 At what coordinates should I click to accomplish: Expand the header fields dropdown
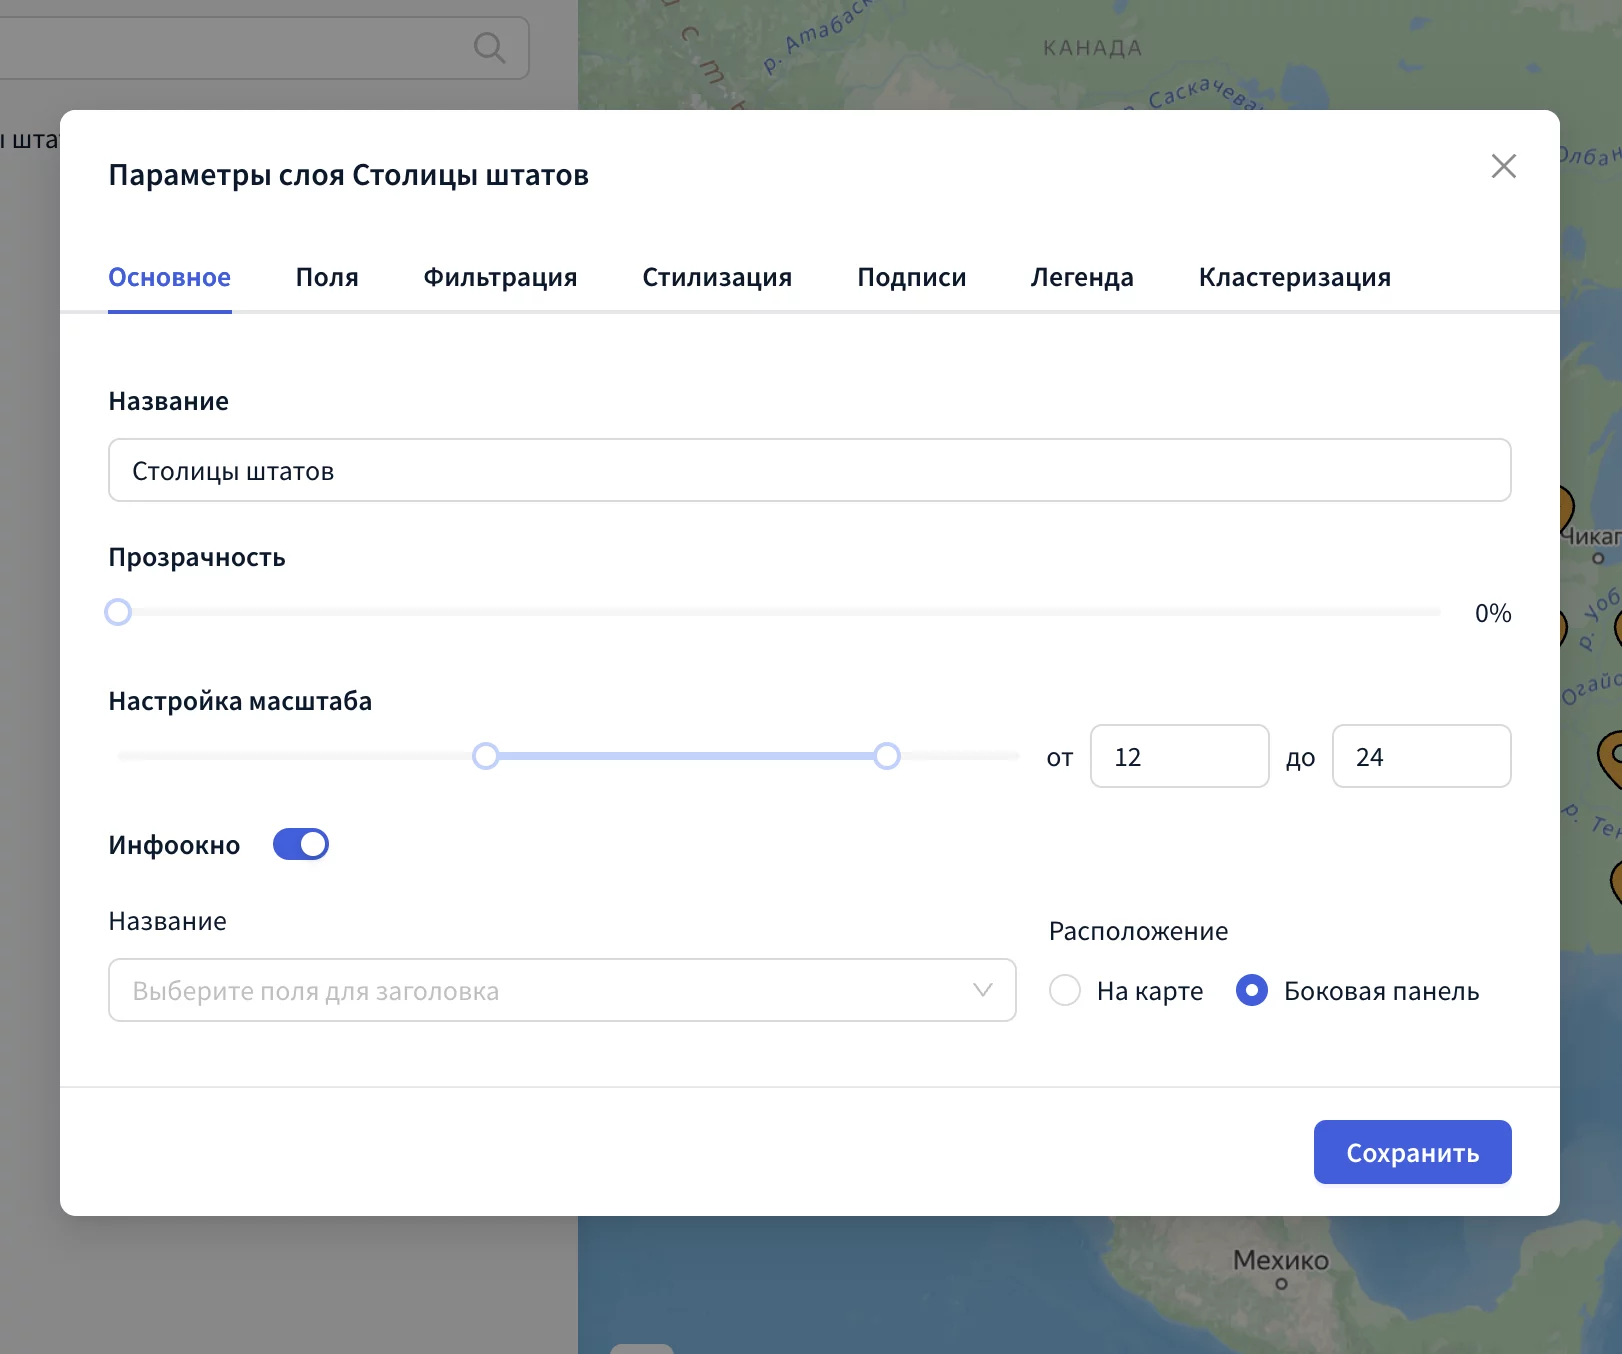click(561, 990)
